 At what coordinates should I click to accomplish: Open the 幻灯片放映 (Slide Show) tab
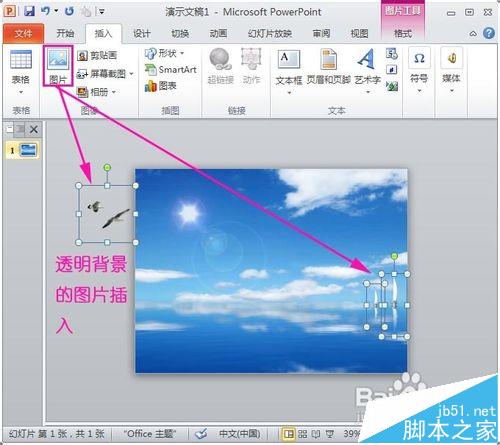pos(270,33)
